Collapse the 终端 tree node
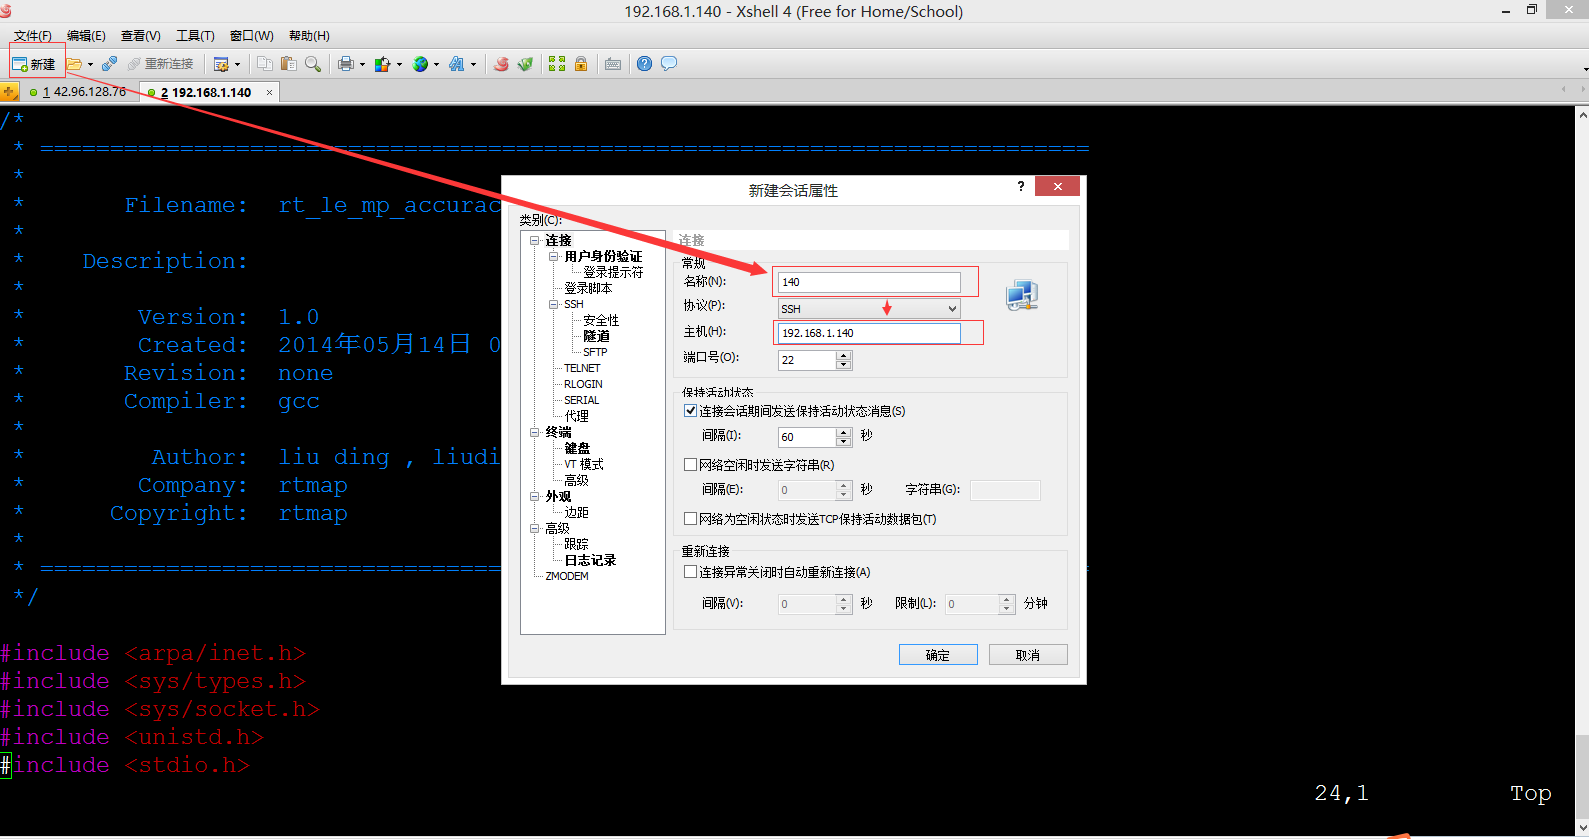This screenshot has width=1589, height=839. pos(535,432)
